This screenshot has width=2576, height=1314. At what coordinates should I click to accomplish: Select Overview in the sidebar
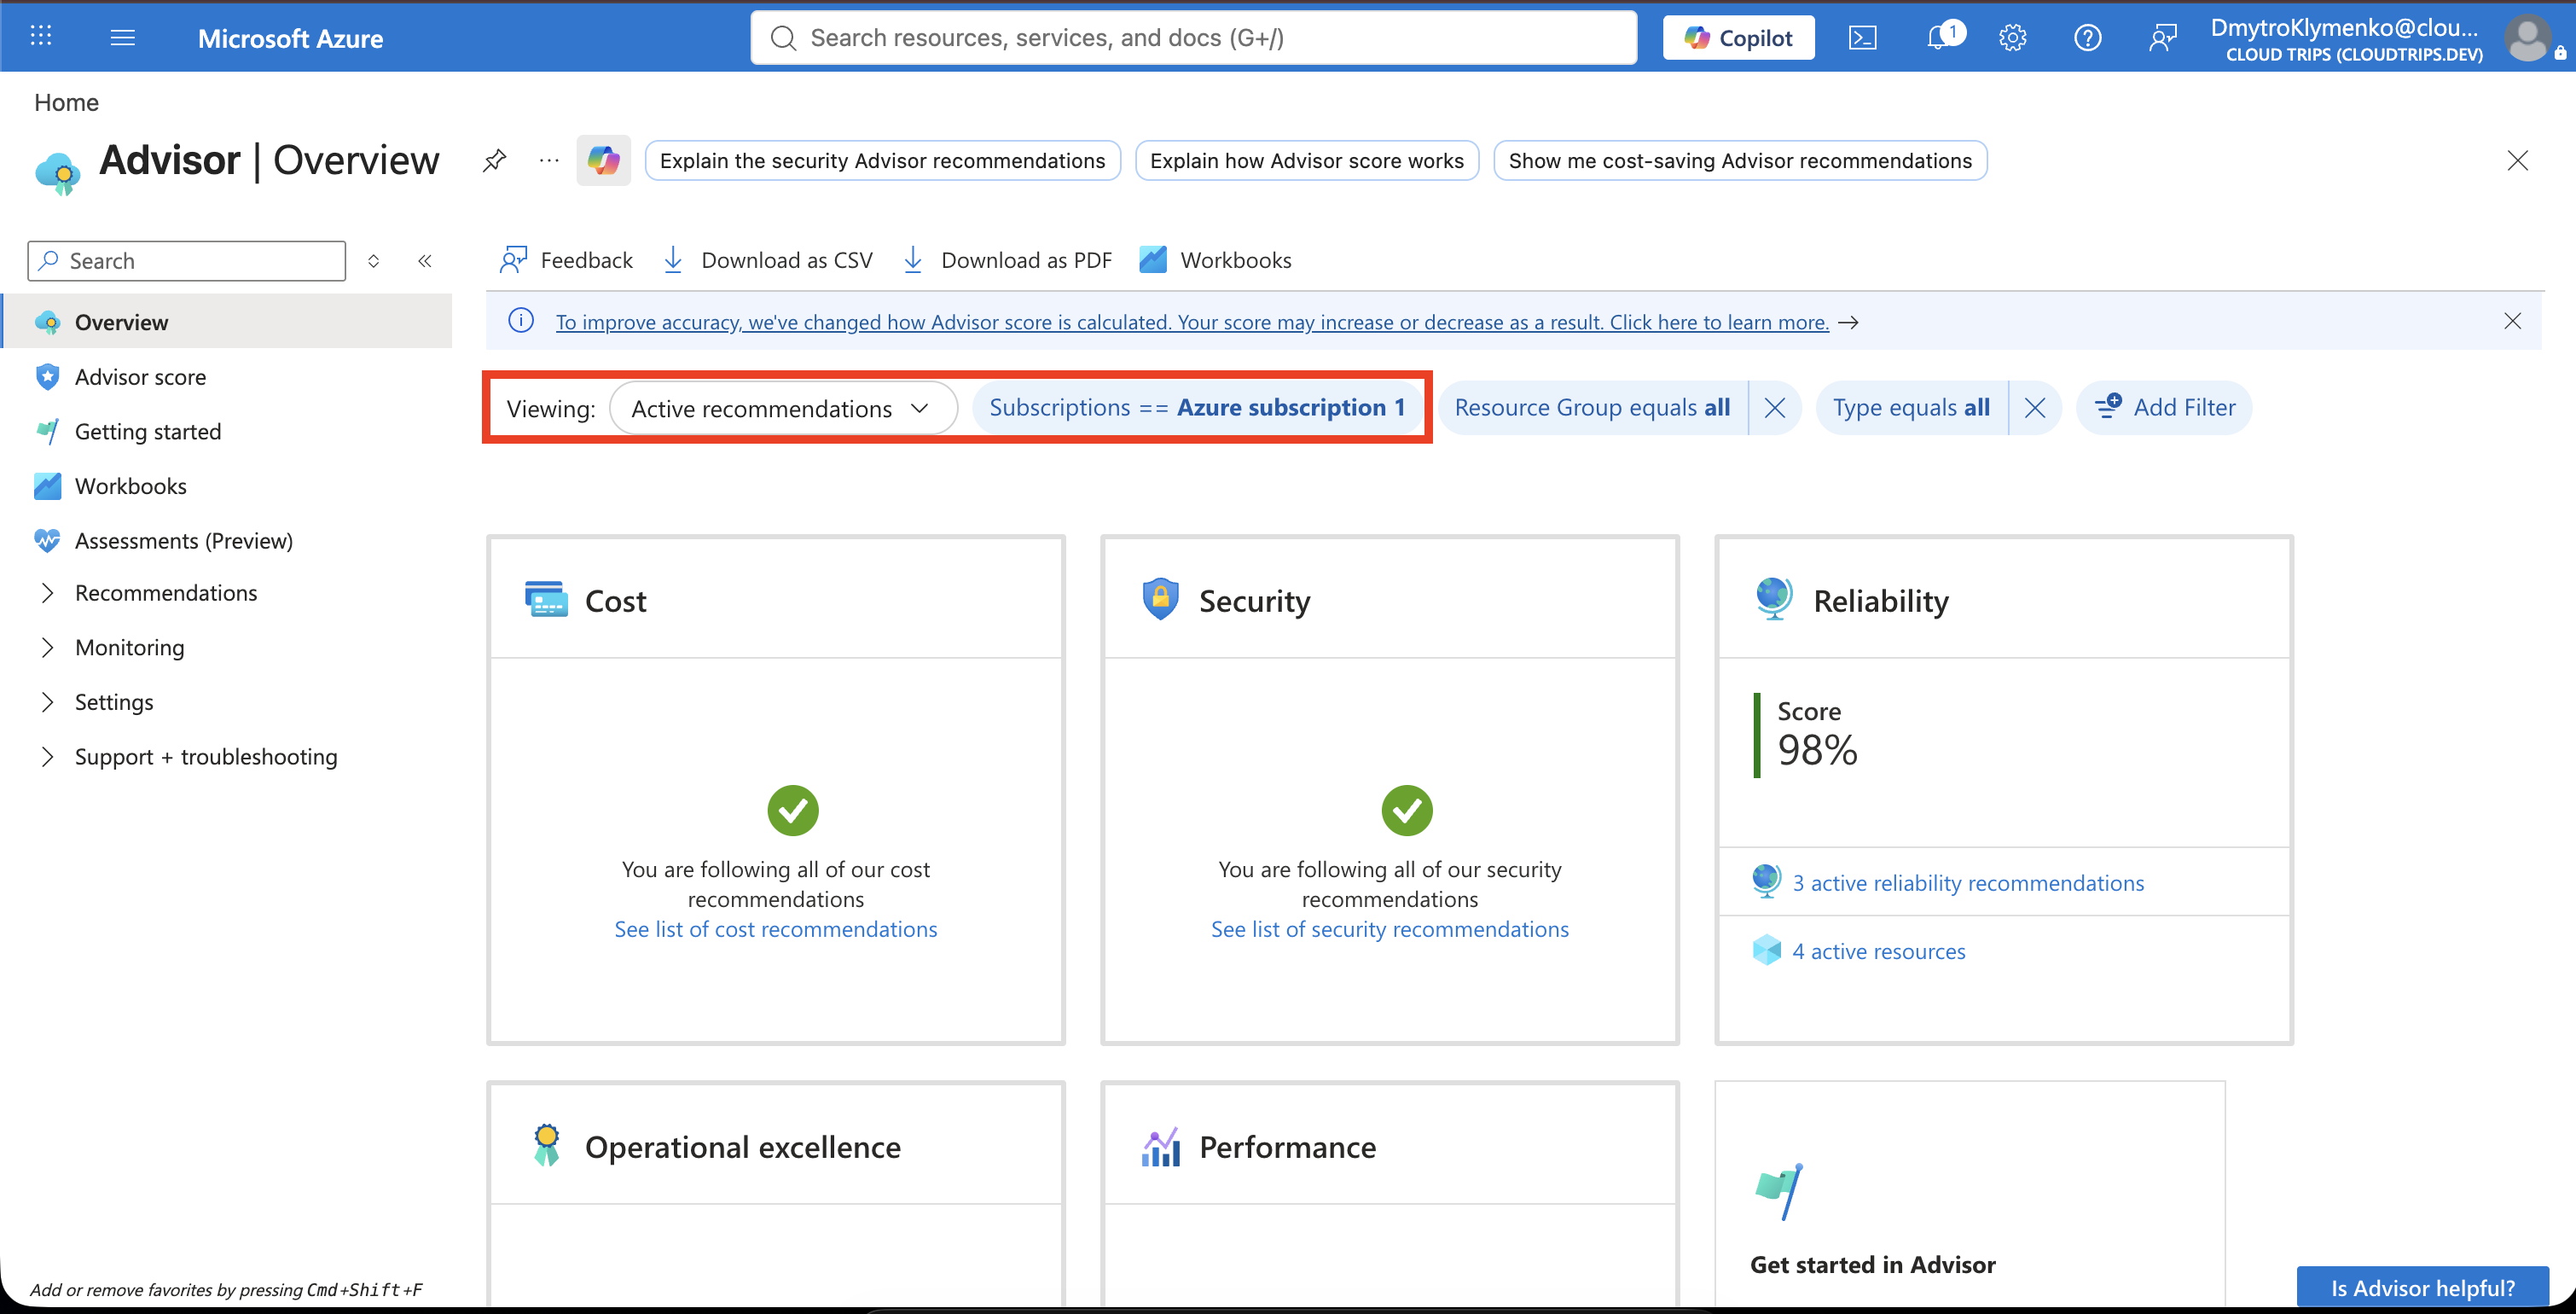(228, 322)
